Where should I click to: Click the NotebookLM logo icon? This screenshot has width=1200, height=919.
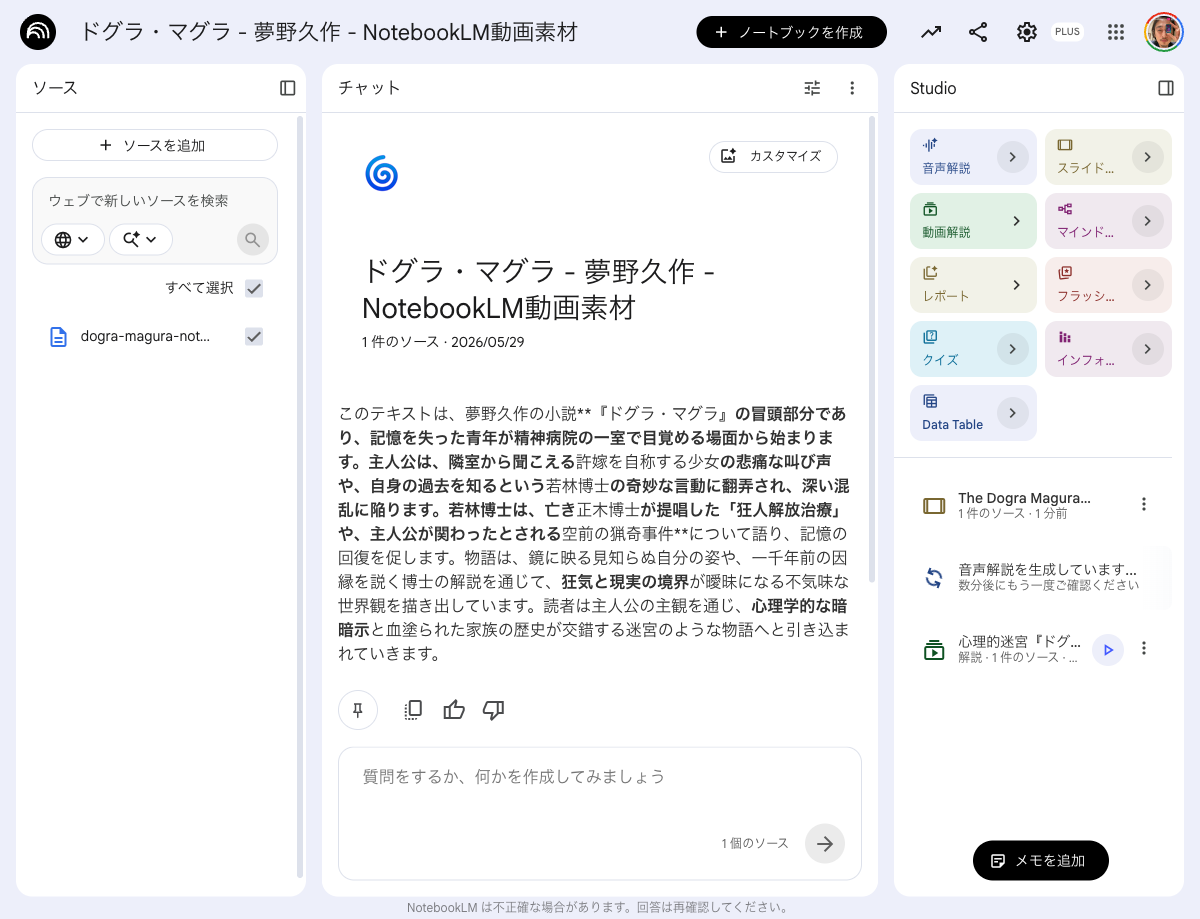pos(38,32)
